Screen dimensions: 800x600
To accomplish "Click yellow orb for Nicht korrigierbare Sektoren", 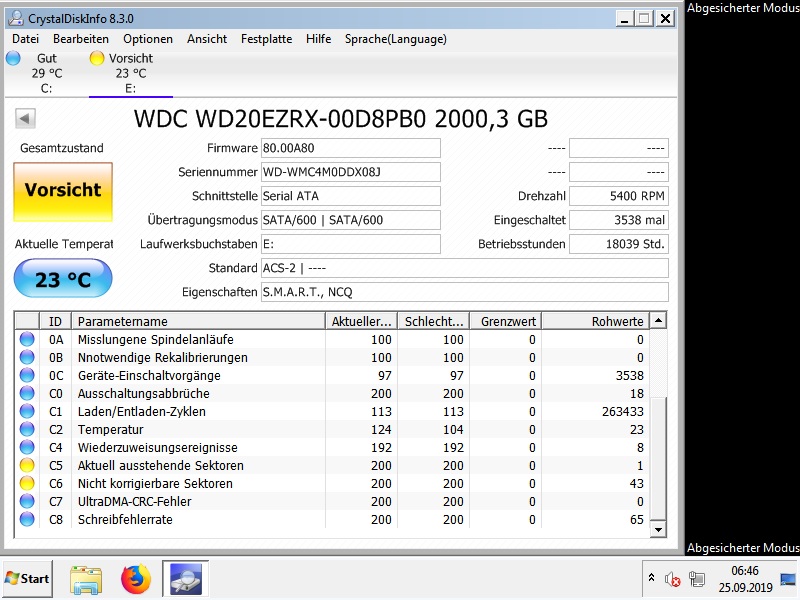I will pos(27,483).
